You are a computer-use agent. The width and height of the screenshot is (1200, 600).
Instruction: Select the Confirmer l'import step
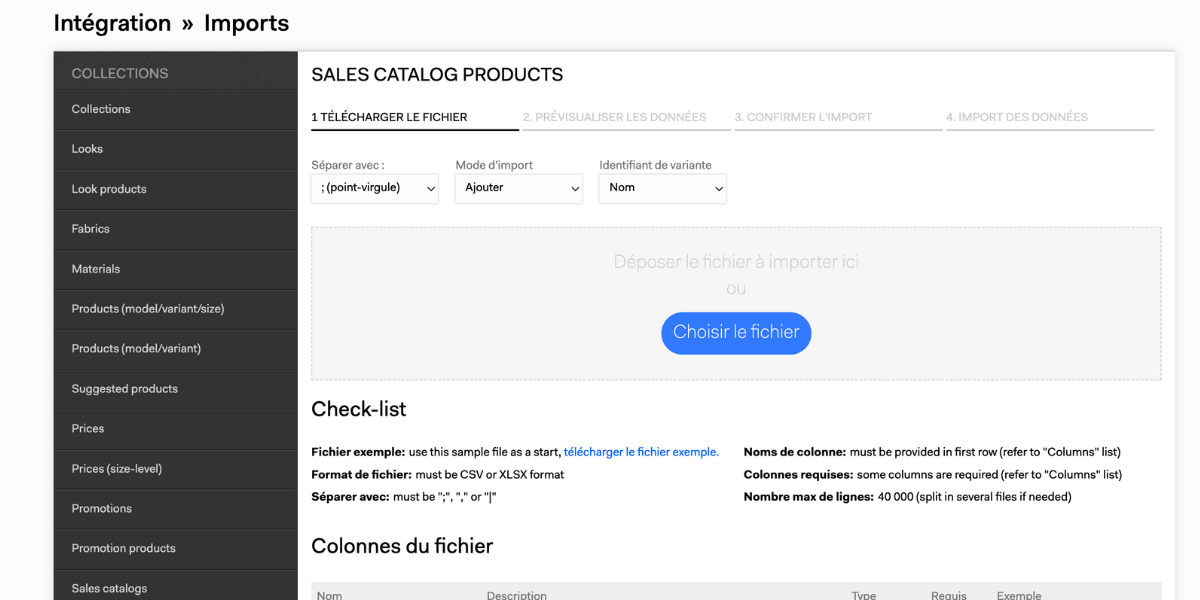tap(838, 117)
